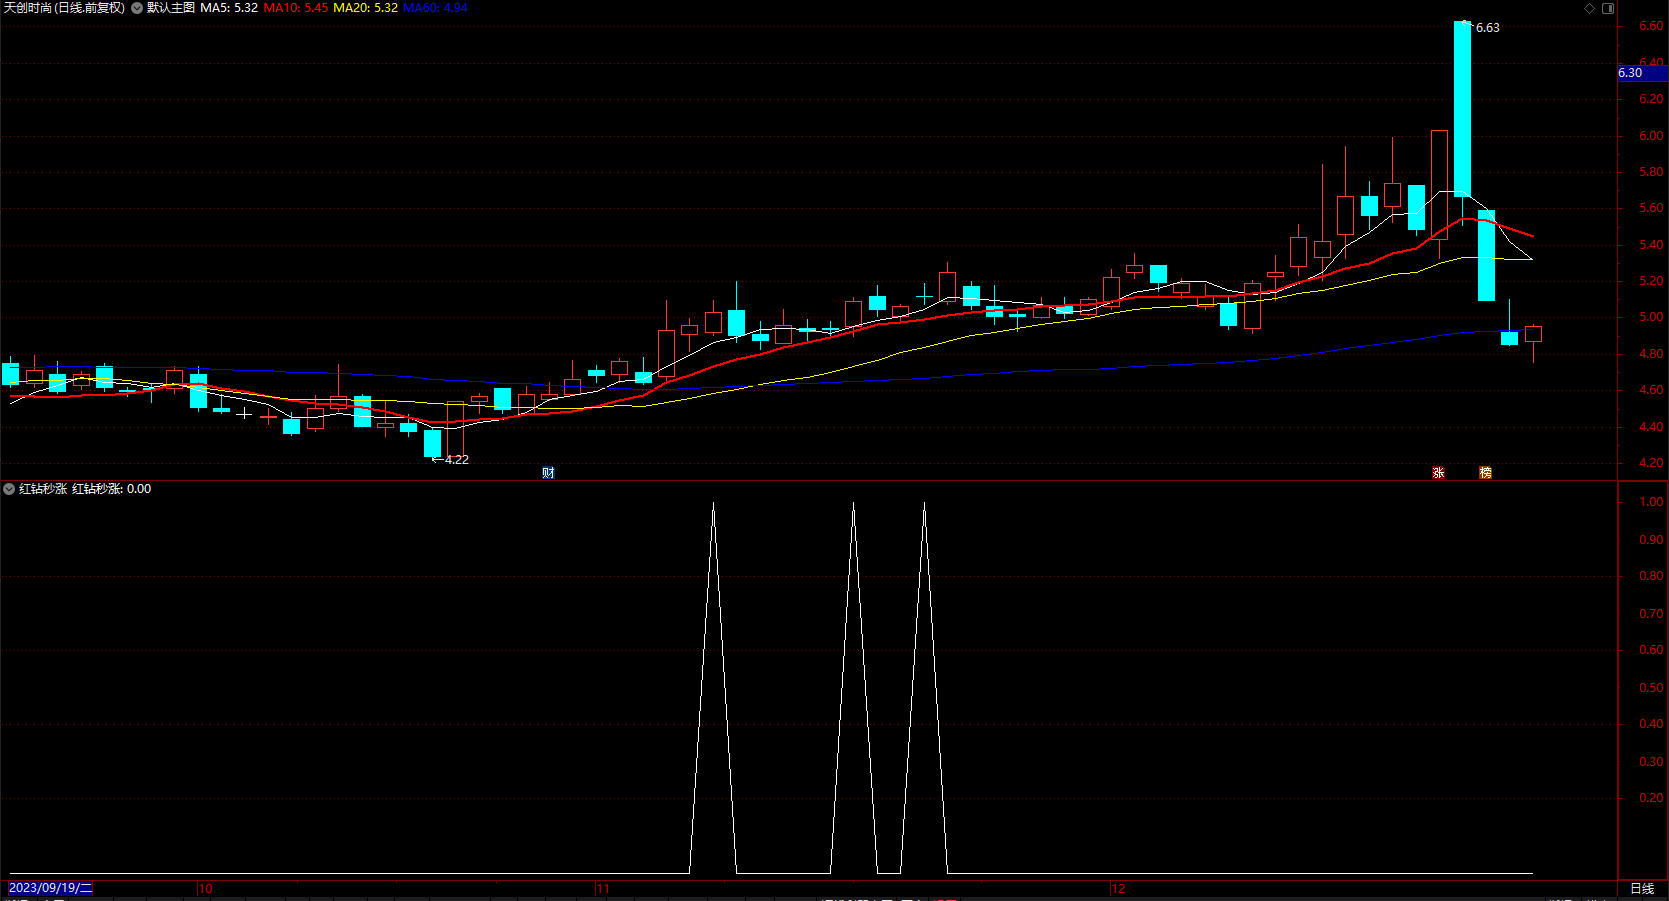Click the diamond icon above the price axis
The height and width of the screenshot is (901, 1669).
[1590, 8]
